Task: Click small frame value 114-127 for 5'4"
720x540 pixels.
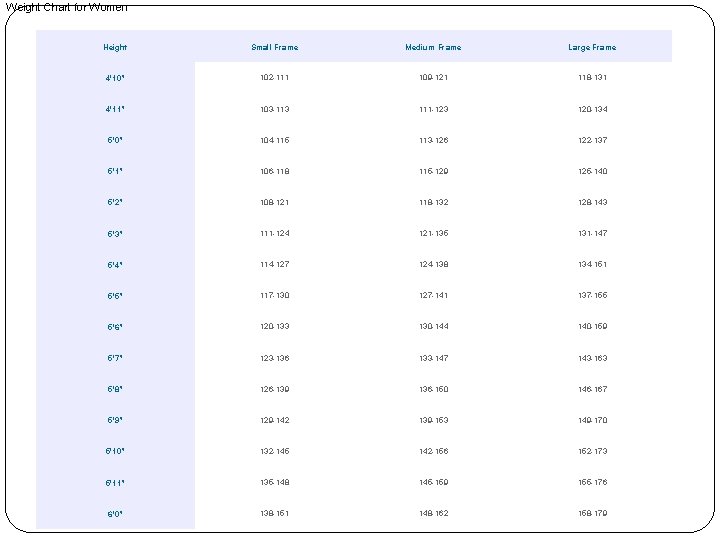Action: point(275,264)
